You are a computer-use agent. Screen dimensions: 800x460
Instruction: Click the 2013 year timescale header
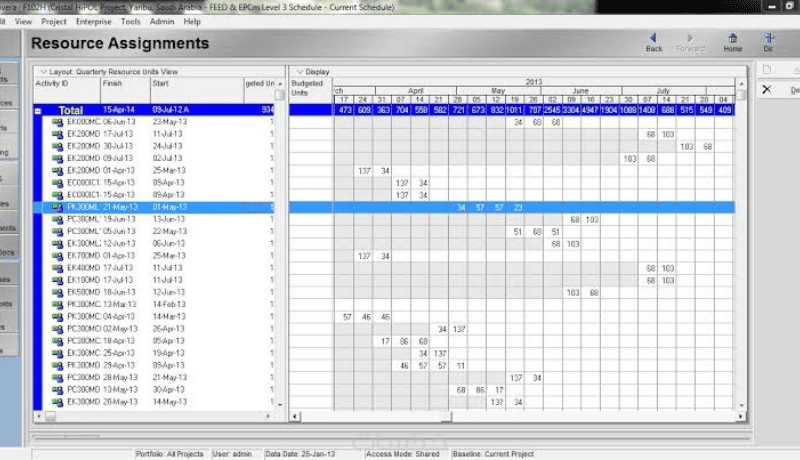[x=534, y=82]
